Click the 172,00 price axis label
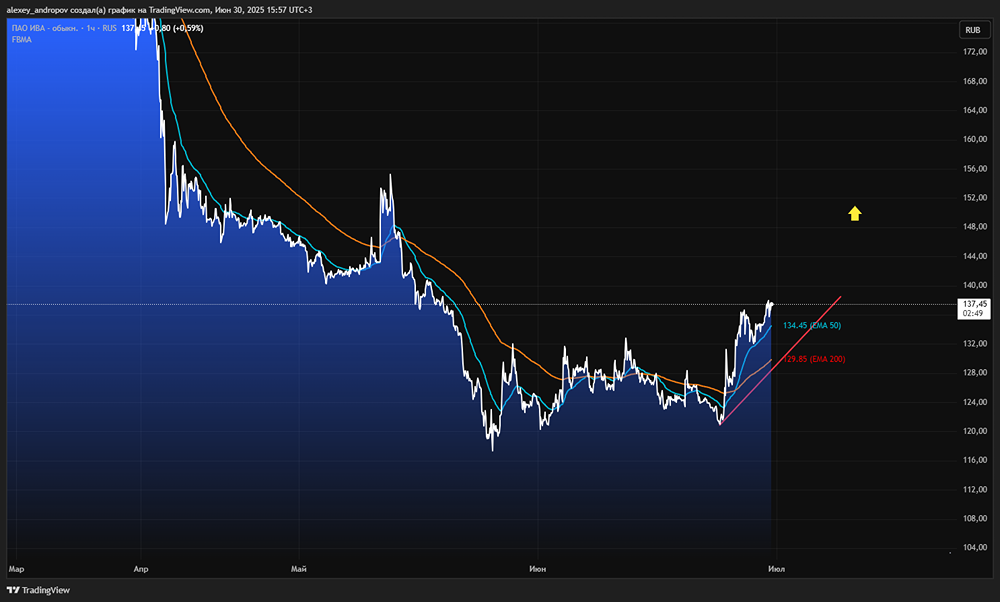Image resolution: width=1000 pixels, height=602 pixels. coord(974,52)
